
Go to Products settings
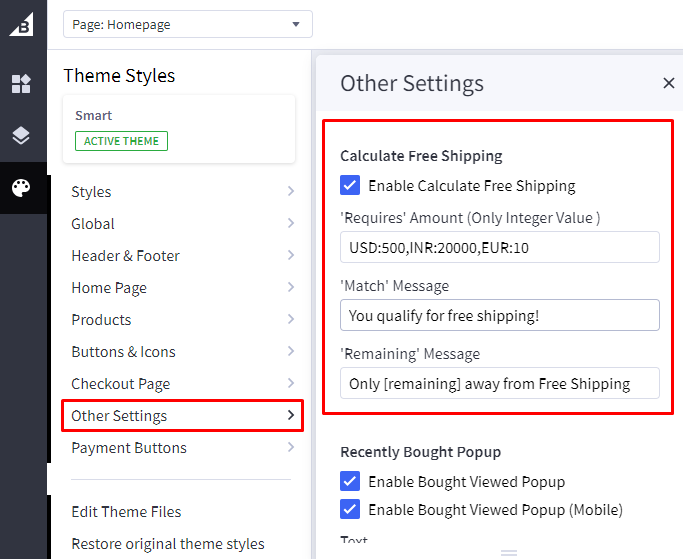(182, 320)
